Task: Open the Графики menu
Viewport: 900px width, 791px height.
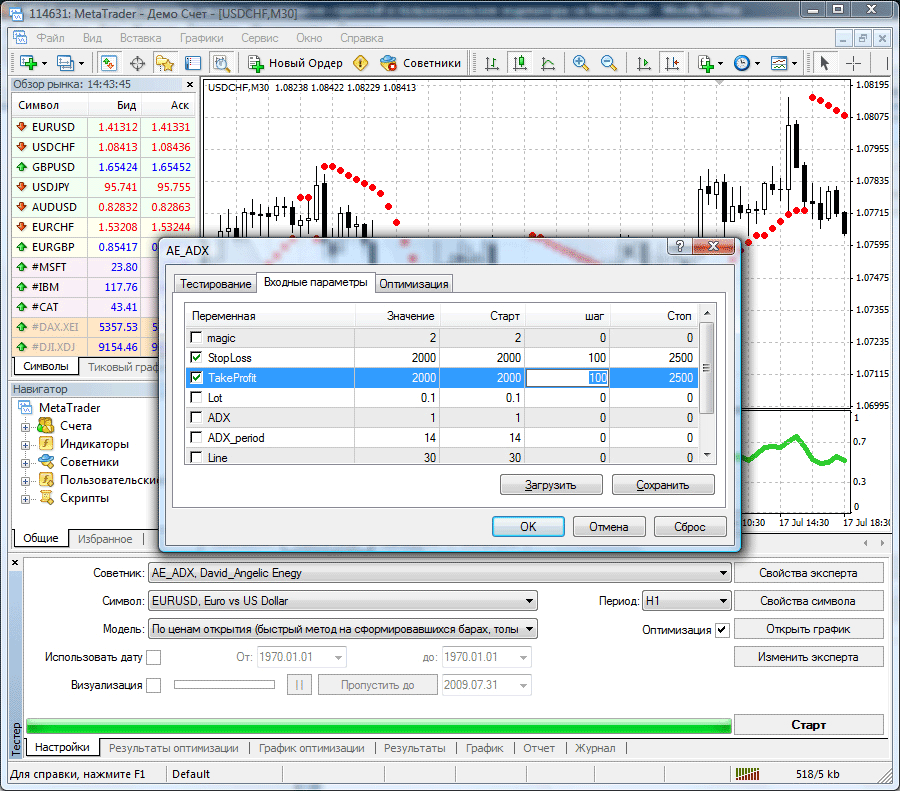Action: (x=201, y=38)
